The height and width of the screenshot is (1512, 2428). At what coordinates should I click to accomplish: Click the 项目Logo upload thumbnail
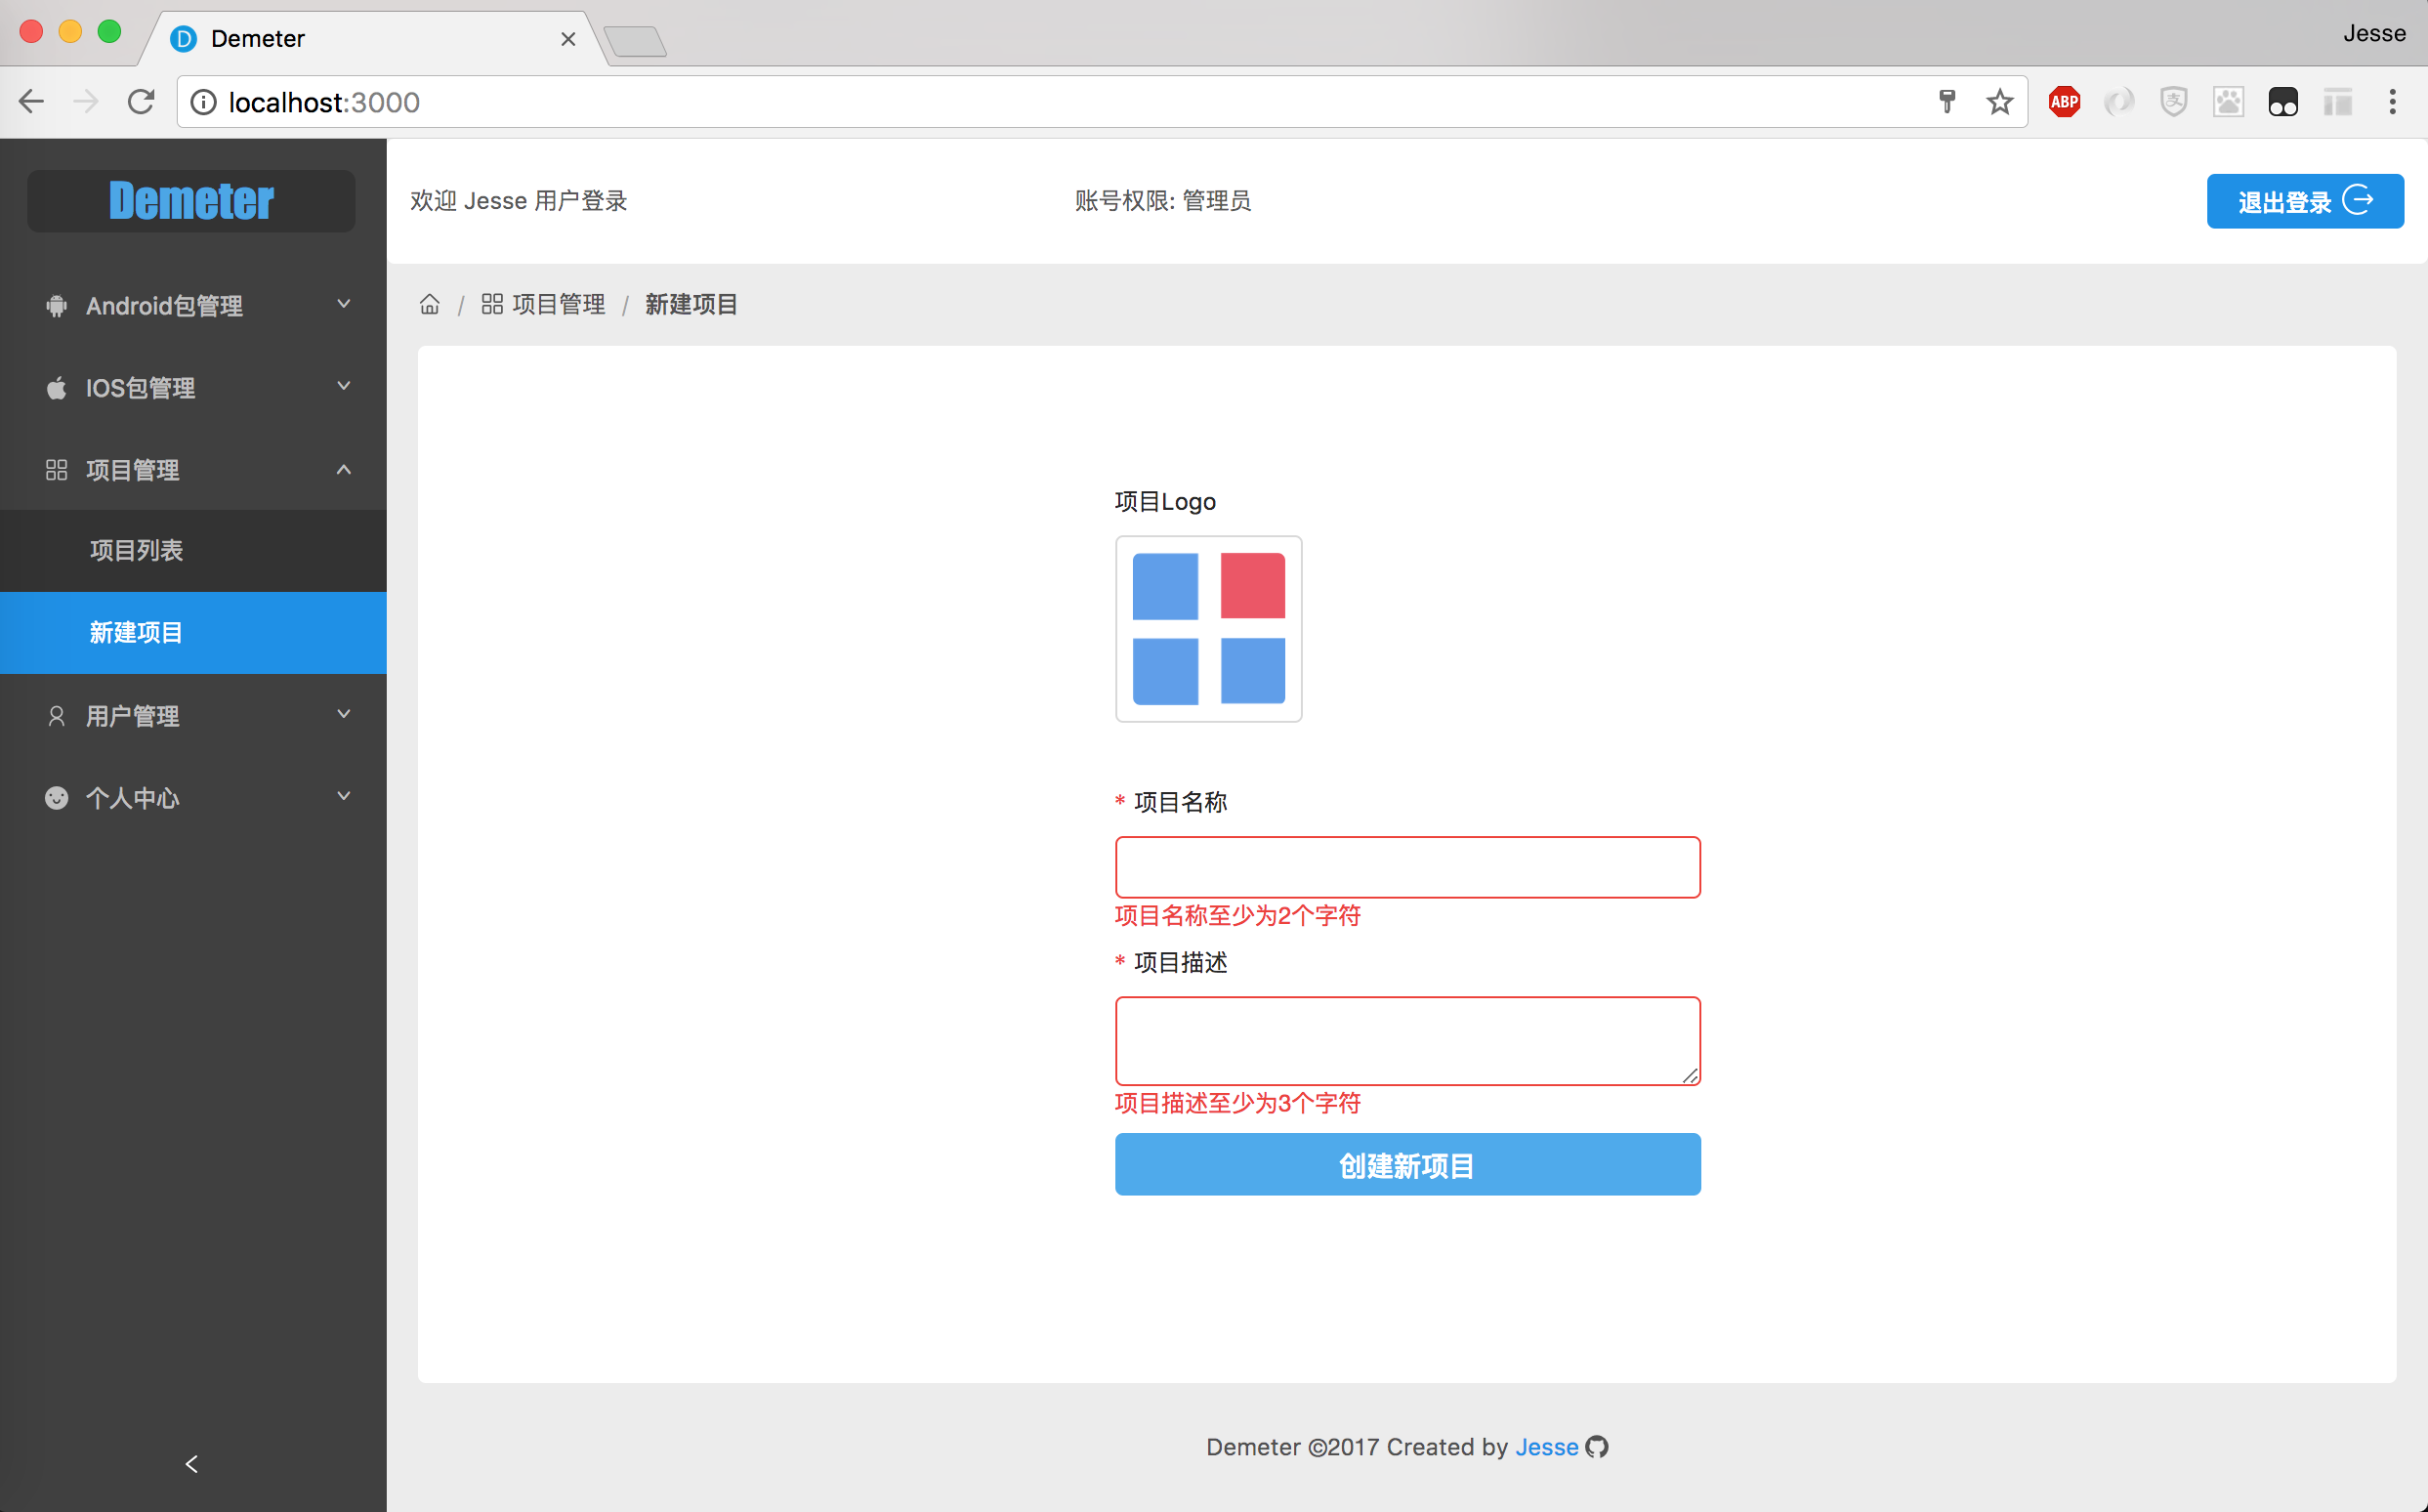click(1208, 629)
